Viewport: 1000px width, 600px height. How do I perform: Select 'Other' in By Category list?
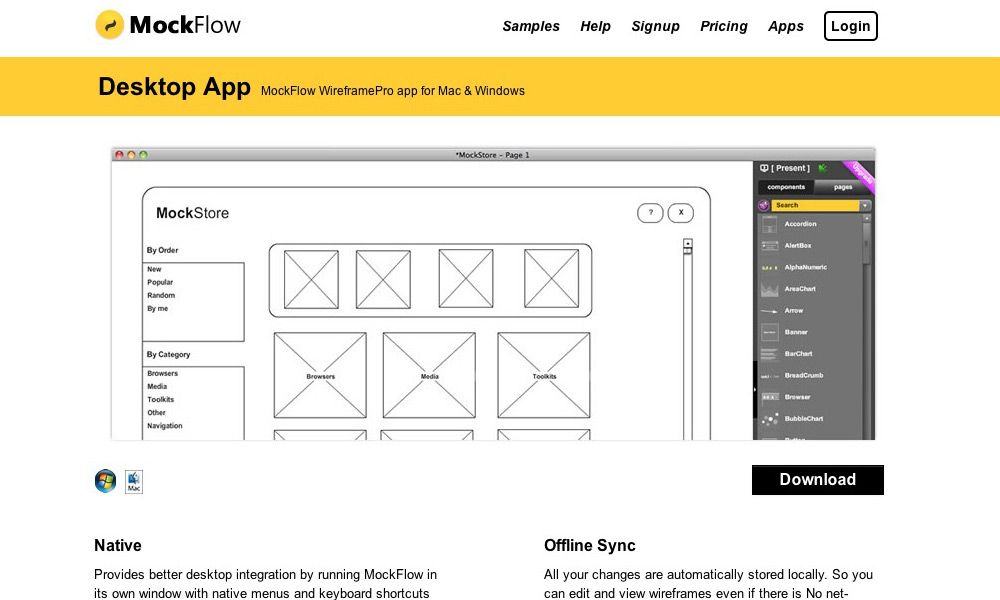pos(156,413)
